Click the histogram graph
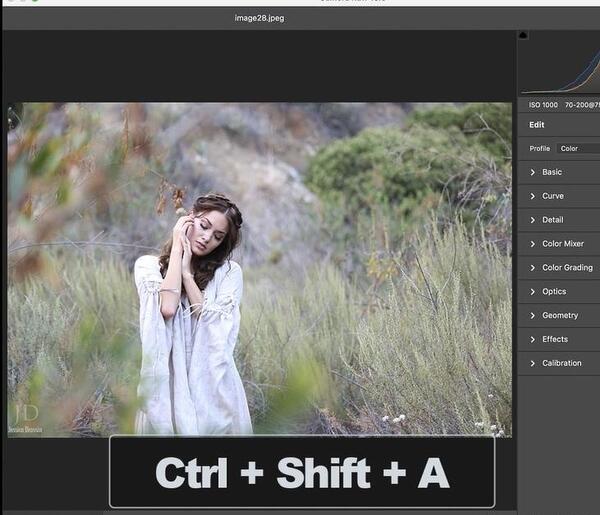 pyautogui.click(x=561, y=65)
